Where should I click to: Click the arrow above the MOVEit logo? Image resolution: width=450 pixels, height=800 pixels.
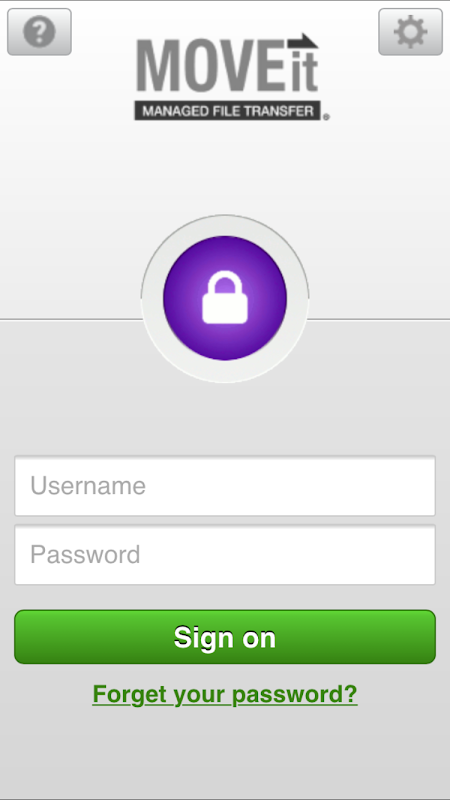pos(303,41)
